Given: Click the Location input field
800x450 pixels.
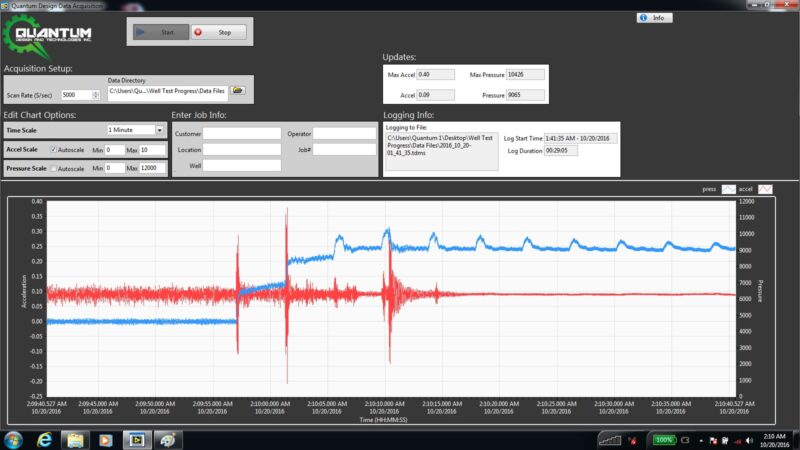Looking at the screenshot, I should point(242,149).
